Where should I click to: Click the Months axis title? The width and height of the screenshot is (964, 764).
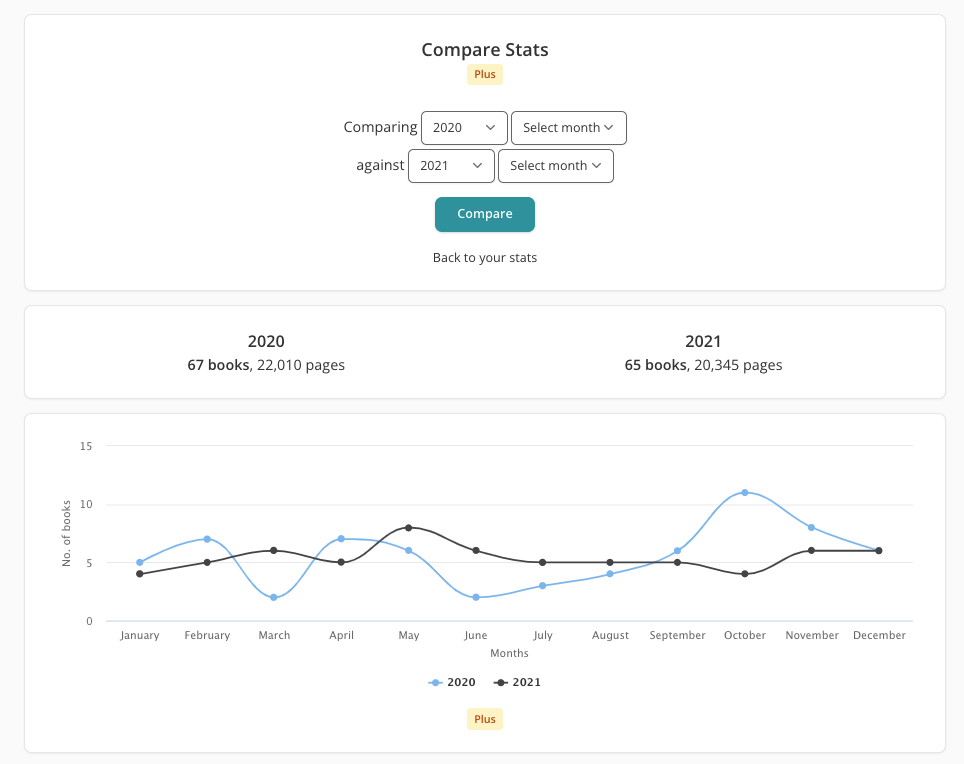point(509,653)
